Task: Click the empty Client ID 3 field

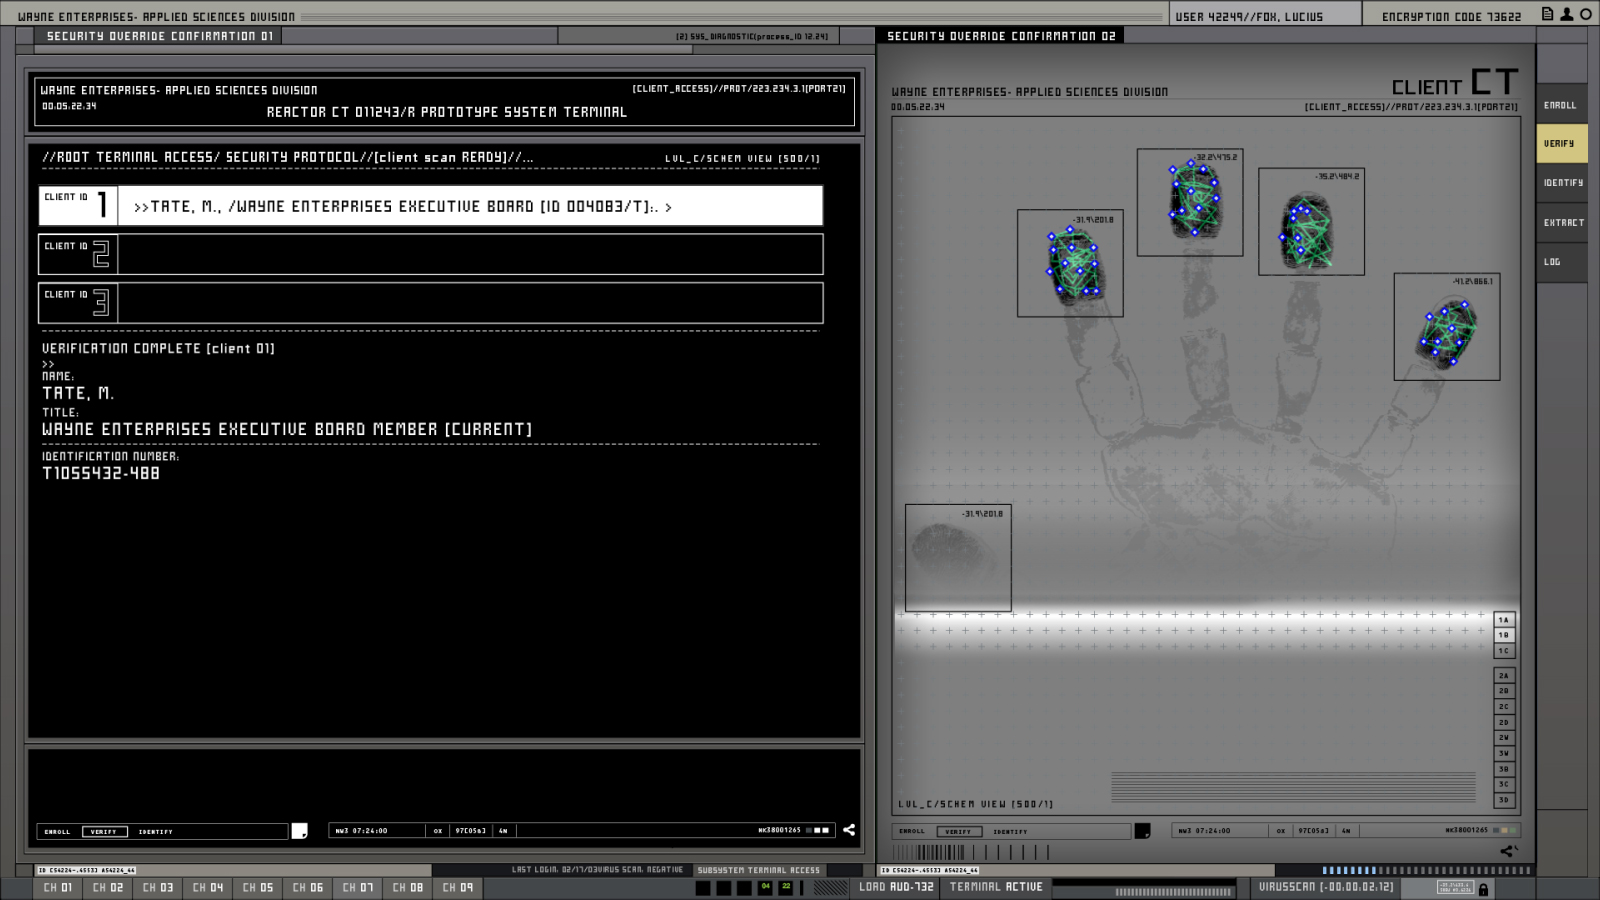Action: (x=431, y=303)
